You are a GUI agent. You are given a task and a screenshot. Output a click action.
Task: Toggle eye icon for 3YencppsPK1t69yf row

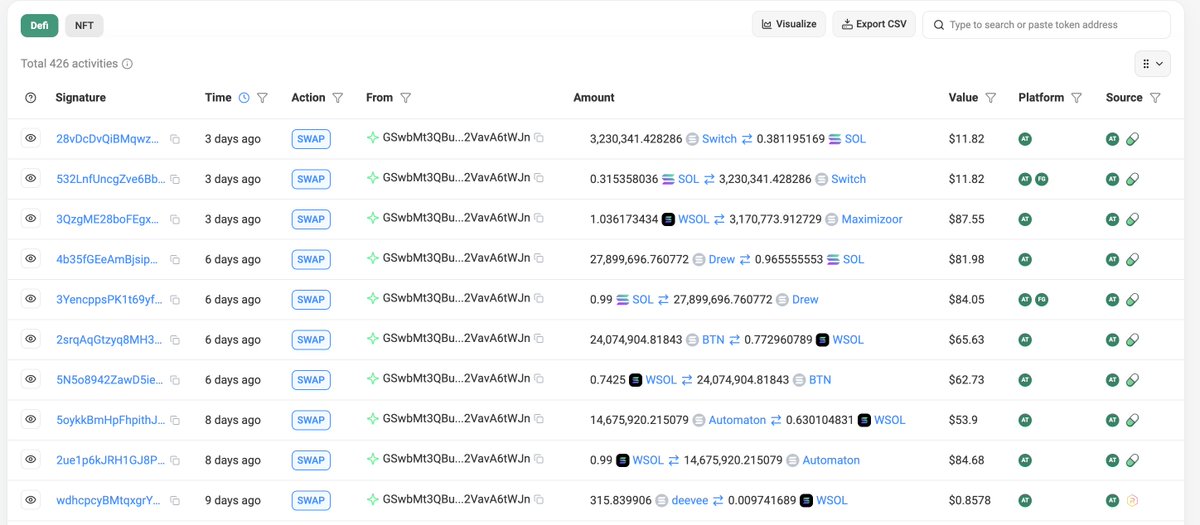30,299
